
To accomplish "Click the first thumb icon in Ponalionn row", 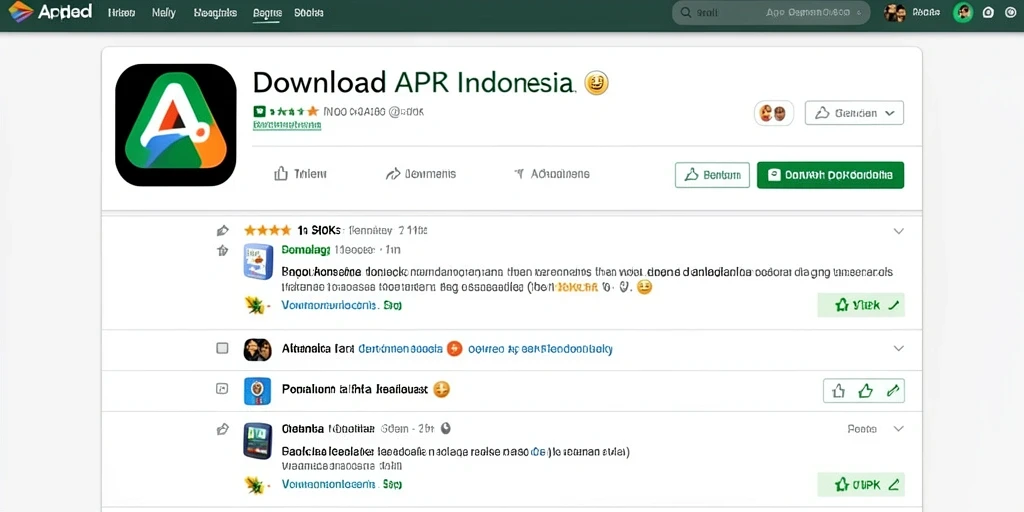I will click(839, 391).
